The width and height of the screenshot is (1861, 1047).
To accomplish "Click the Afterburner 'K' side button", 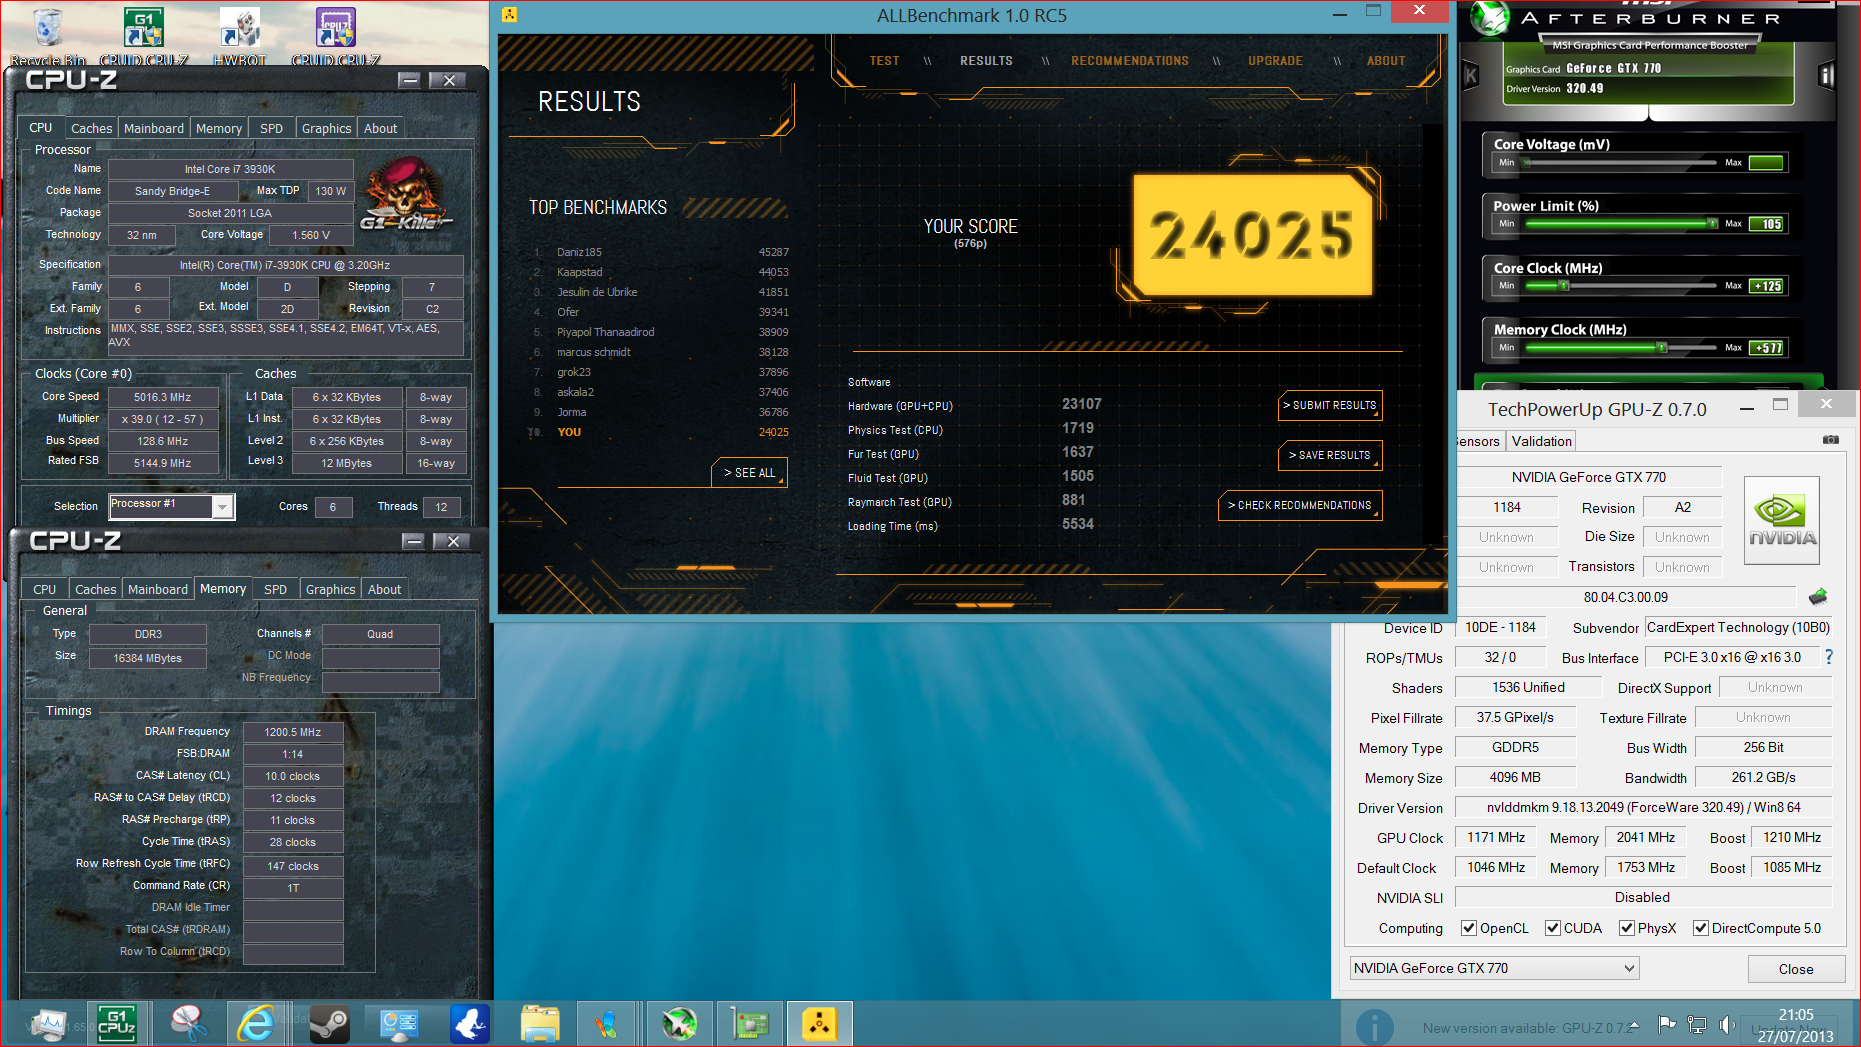I will tap(1470, 75).
